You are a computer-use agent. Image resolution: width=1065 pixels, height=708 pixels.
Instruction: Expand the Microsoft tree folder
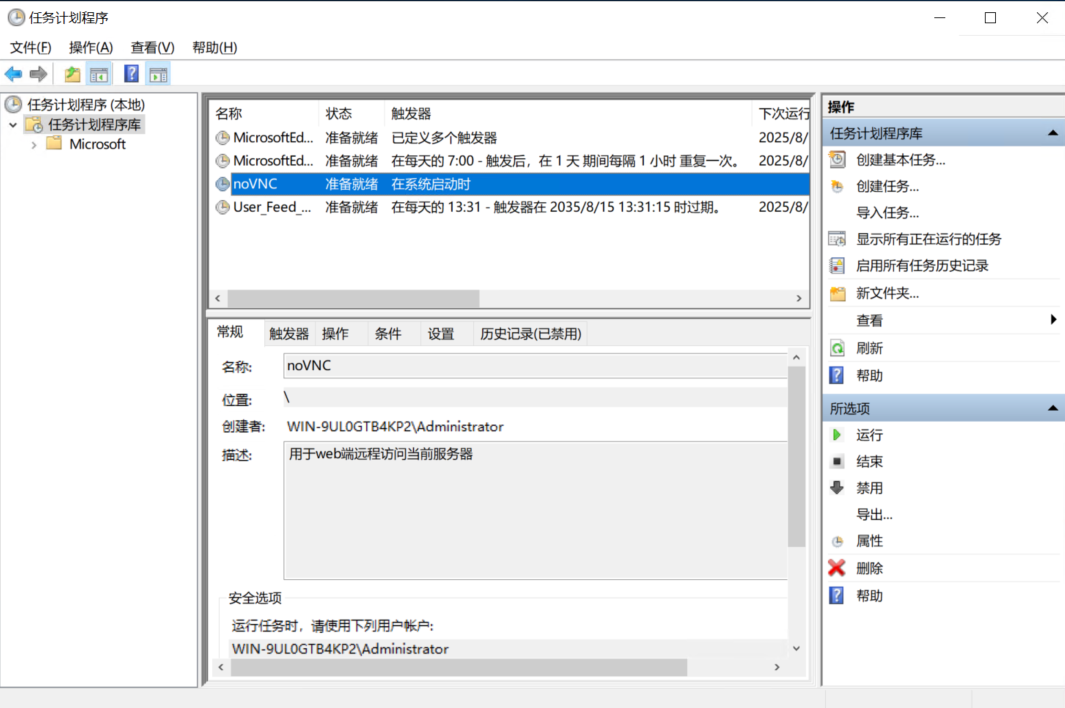click(x=34, y=145)
